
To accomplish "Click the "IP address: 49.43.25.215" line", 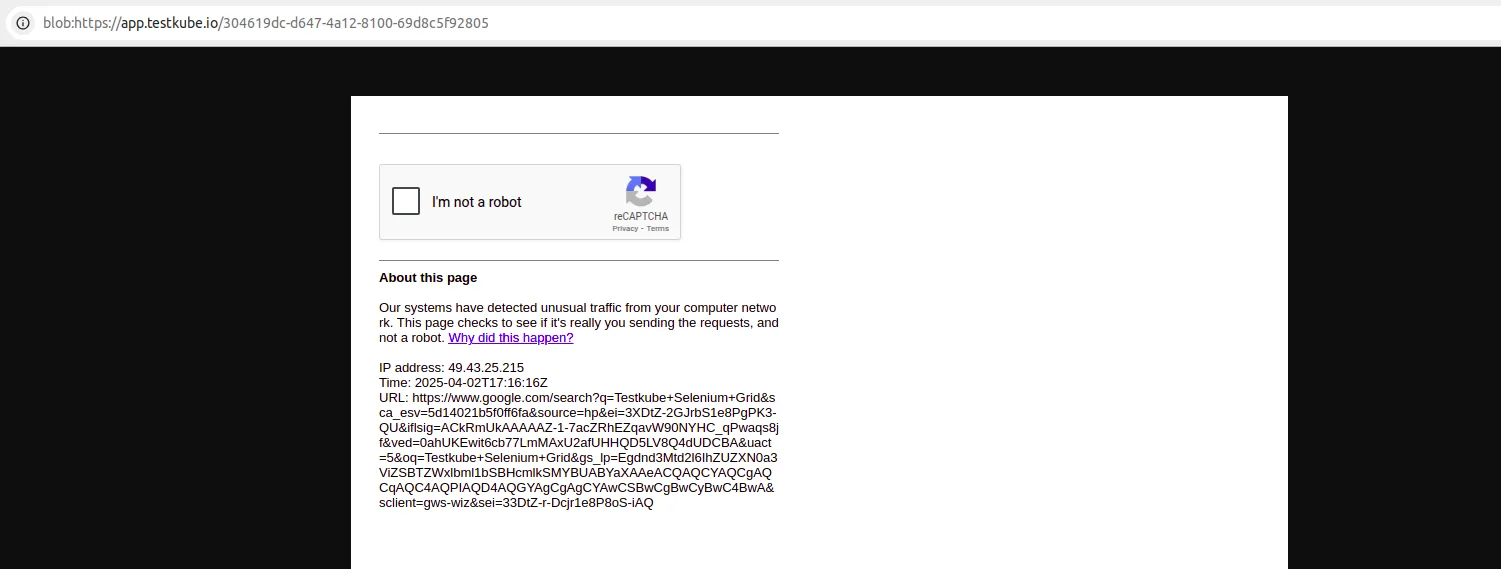I will 451,368.
